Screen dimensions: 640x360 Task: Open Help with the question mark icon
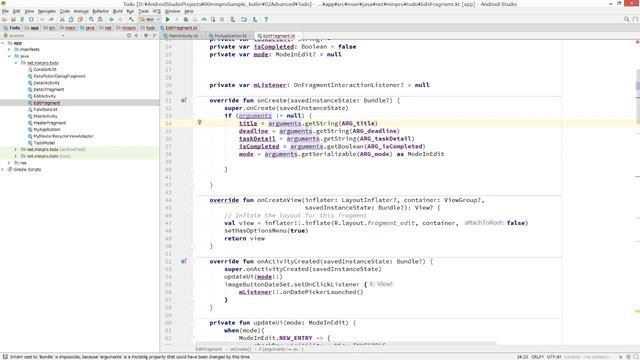[x=266, y=19]
